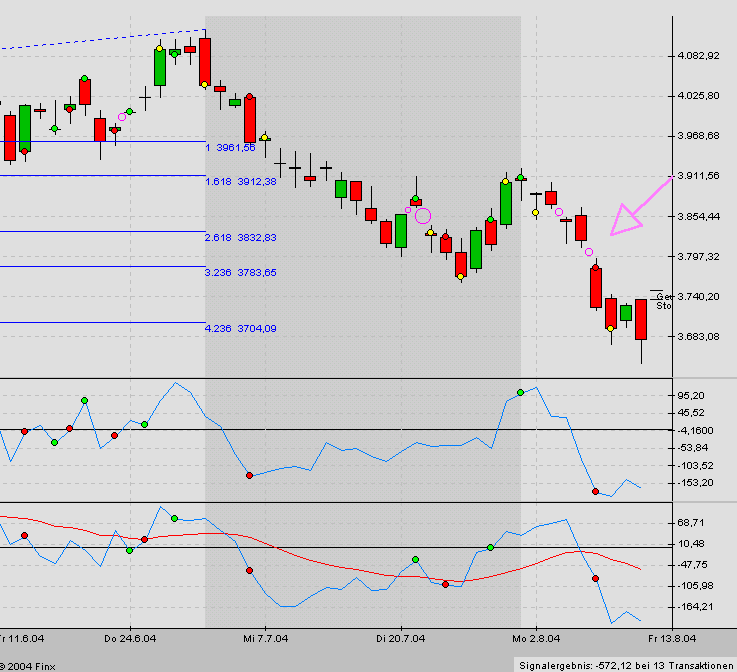Click the -4,1600 indicator axis value

click(697, 430)
